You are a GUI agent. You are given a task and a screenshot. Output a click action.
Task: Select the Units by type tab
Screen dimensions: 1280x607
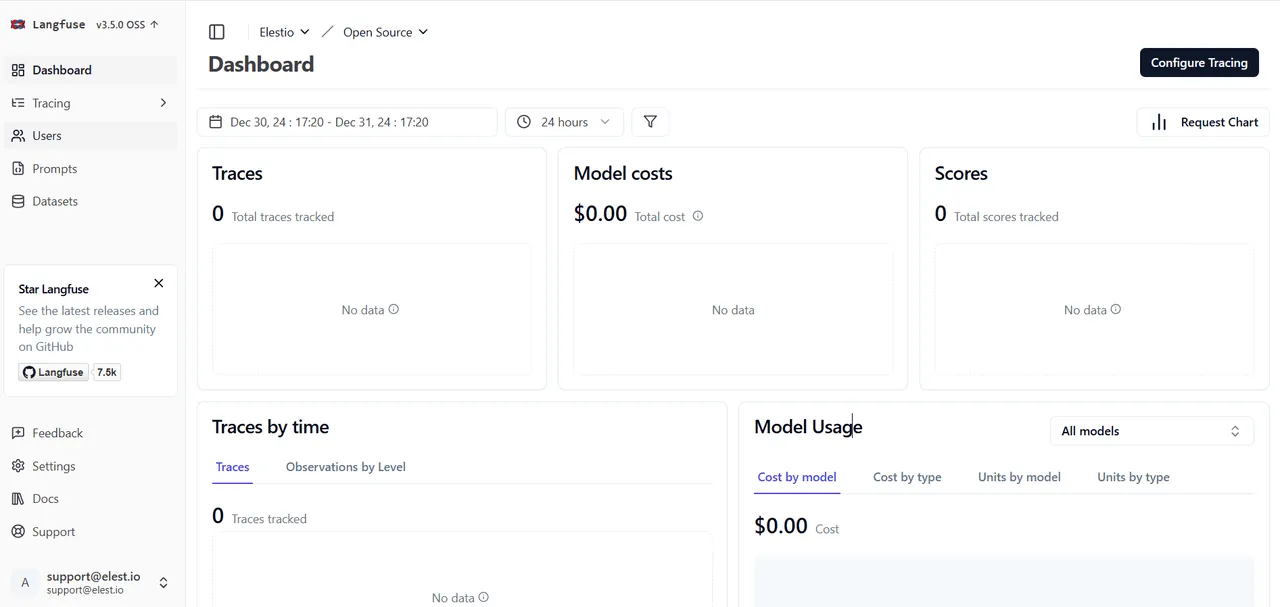point(1133,477)
